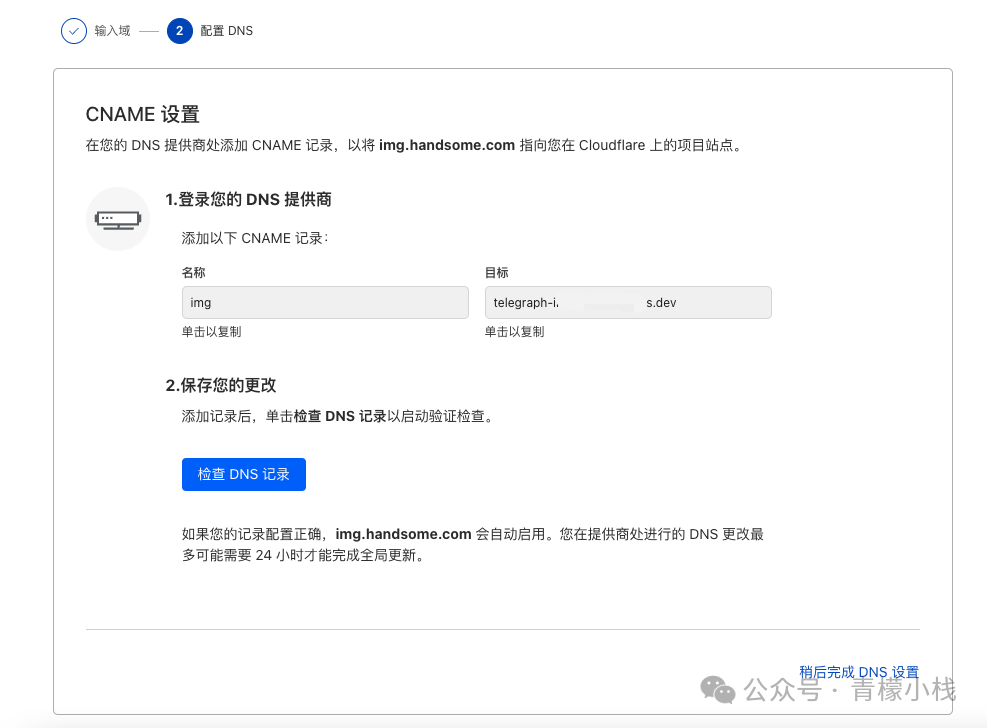
Task: Click the 目标 field label
Action: (497, 272)
